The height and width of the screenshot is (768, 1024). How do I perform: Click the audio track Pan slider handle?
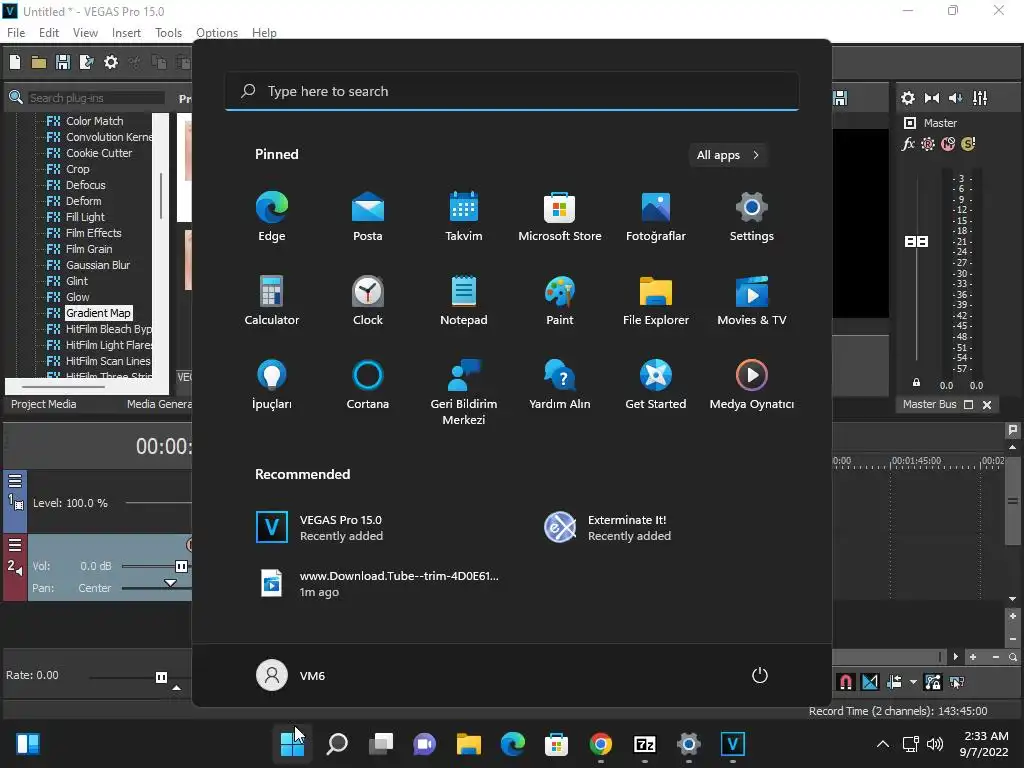point(170,583)
